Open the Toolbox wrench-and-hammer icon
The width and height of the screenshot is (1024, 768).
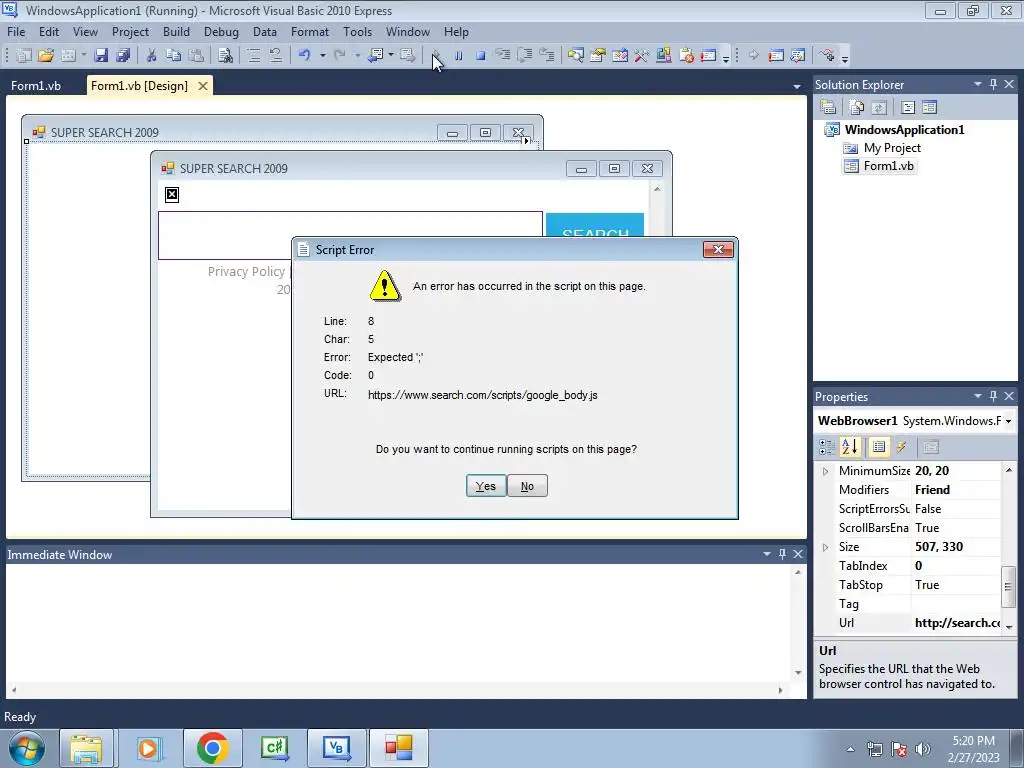(x=641, y=56)
